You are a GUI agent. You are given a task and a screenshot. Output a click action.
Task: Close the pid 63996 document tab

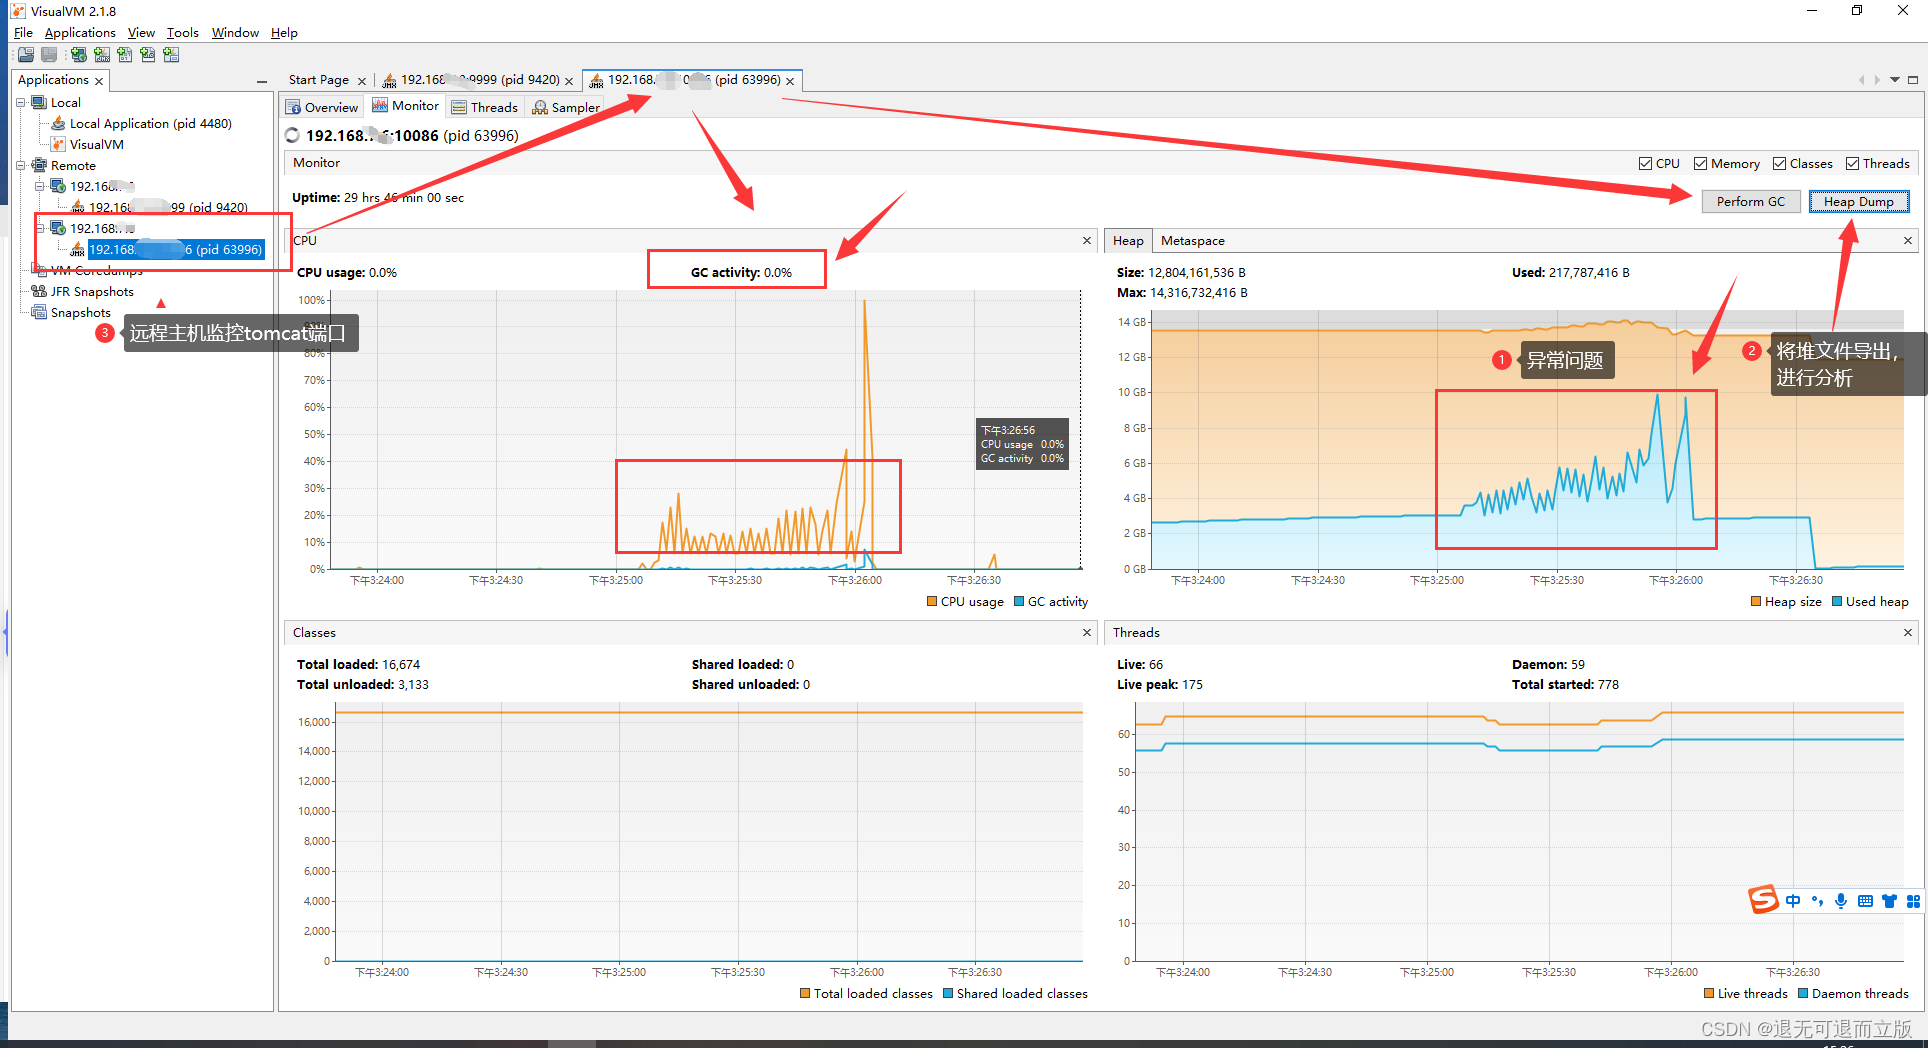click(790, 81)
